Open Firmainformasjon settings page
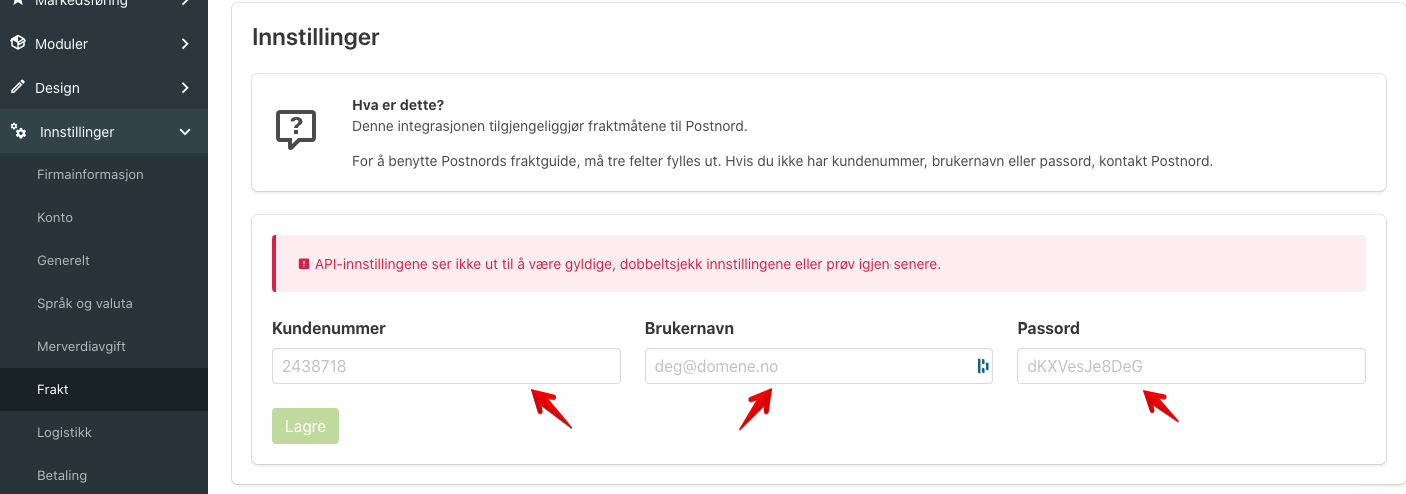This screenshot has width=1406, height=494. [x=90, y=174]
